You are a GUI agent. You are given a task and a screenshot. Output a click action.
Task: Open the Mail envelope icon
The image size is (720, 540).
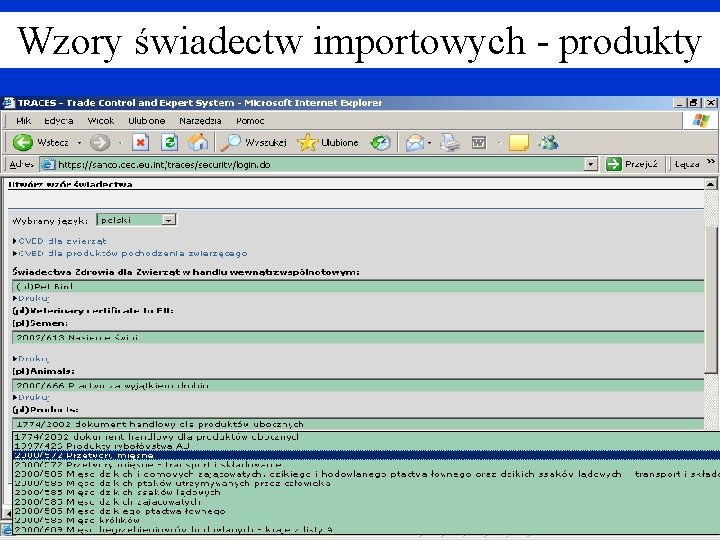click(x=415, y=143)
